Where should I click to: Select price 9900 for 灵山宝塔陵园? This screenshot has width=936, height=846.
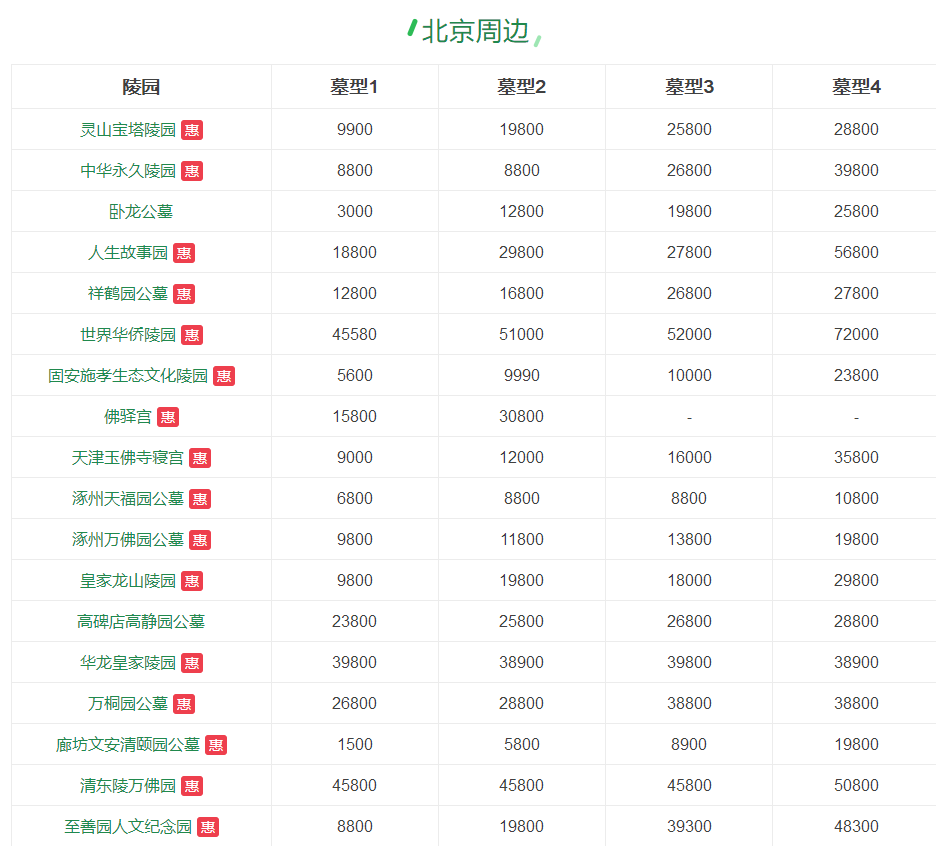click(x=355, y=130)
